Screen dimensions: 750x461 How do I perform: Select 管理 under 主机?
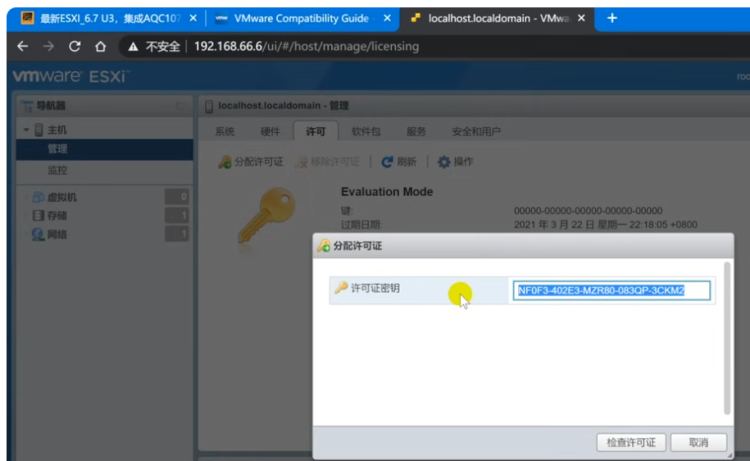(105, 149)
